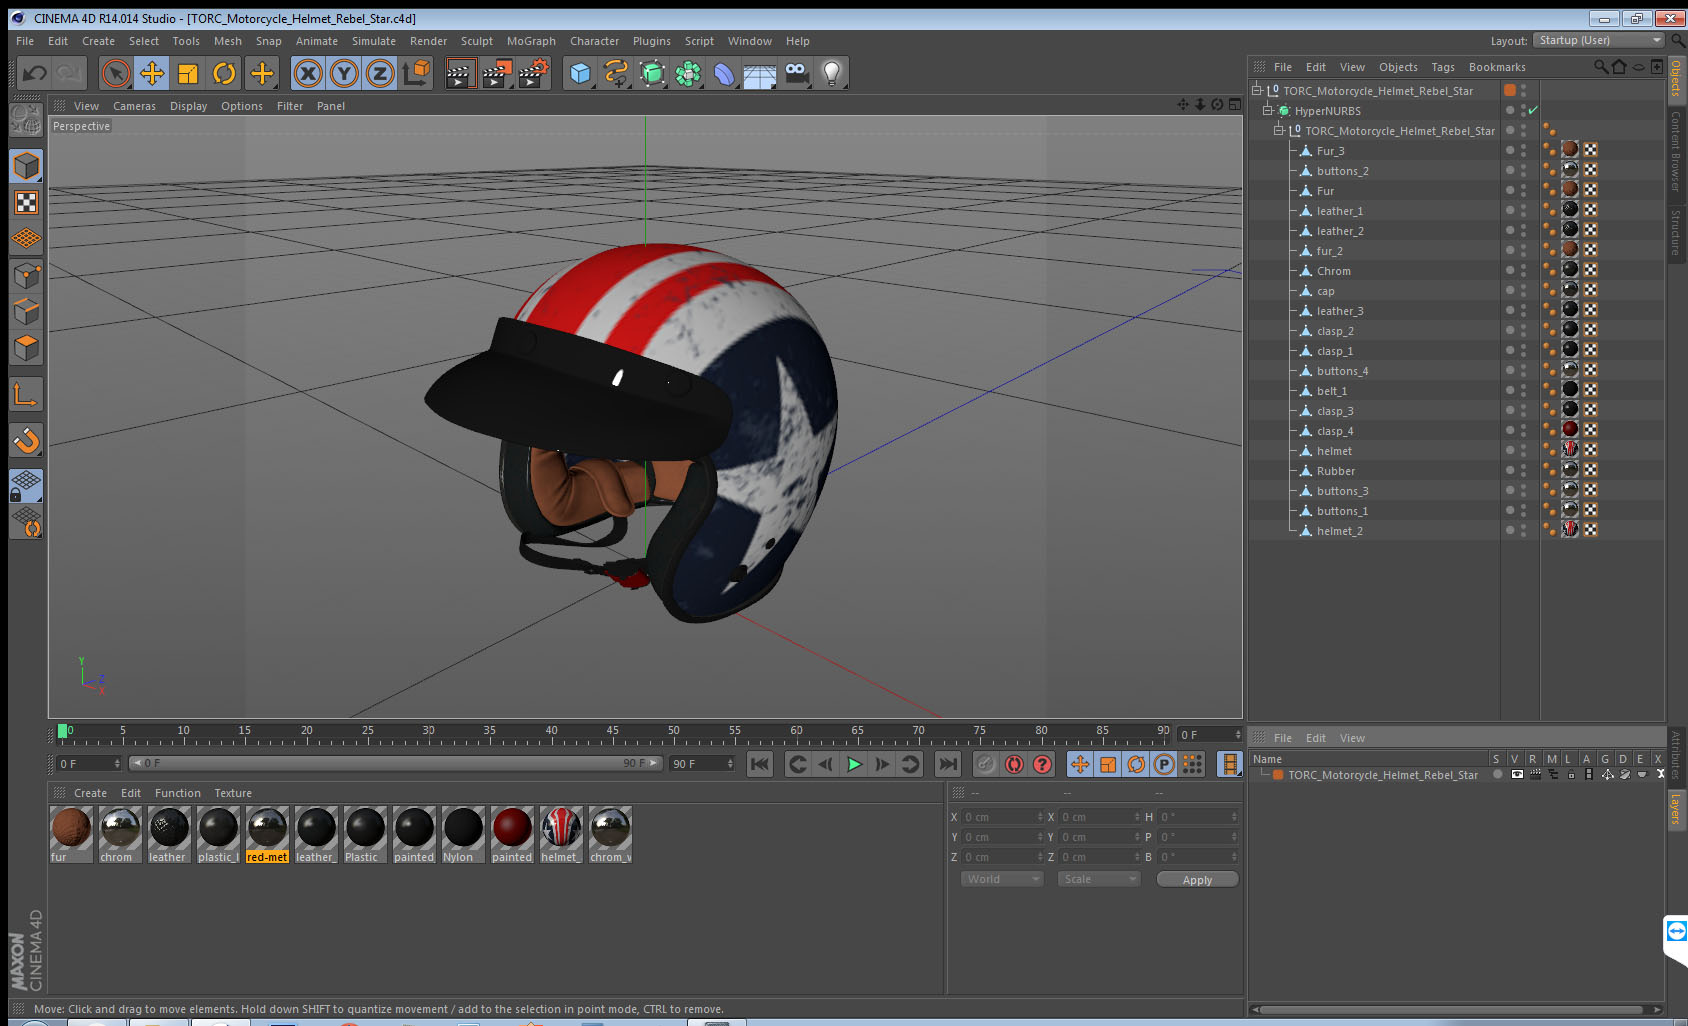Open the deformer objects icon
1688x1026 pixels.
(724, 73)
